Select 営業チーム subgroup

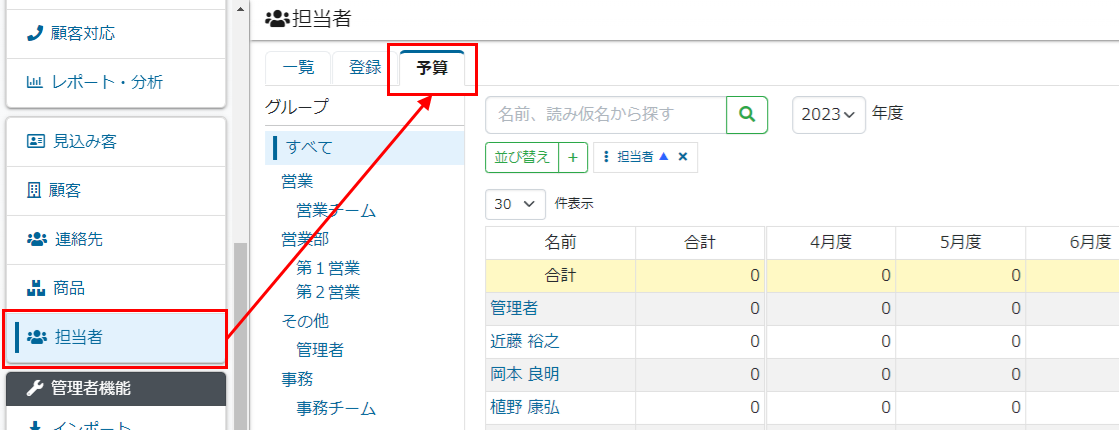(x=336, y=211)
